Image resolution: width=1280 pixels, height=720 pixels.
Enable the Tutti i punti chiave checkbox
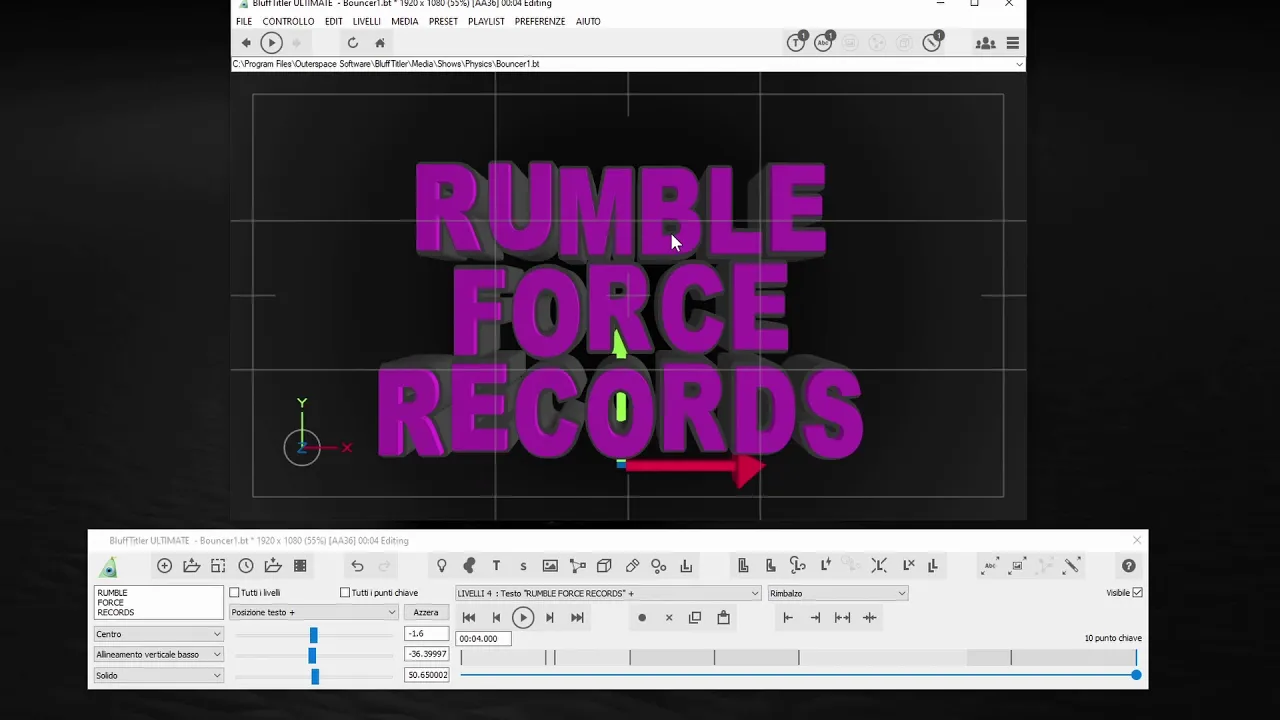(345, 593)
